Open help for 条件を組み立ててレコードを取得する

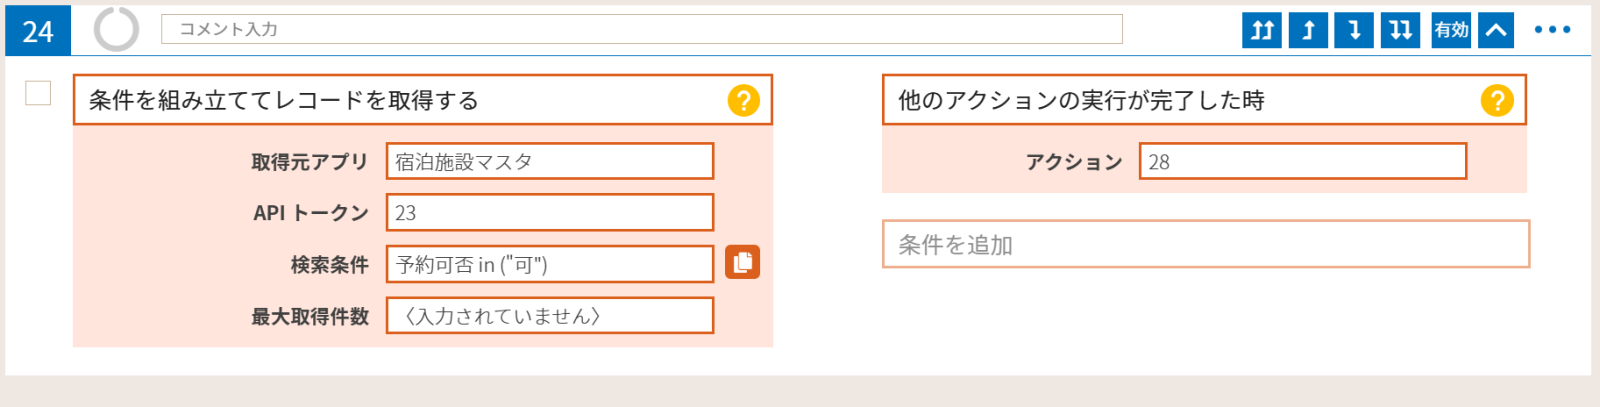(x=743, y=100)
